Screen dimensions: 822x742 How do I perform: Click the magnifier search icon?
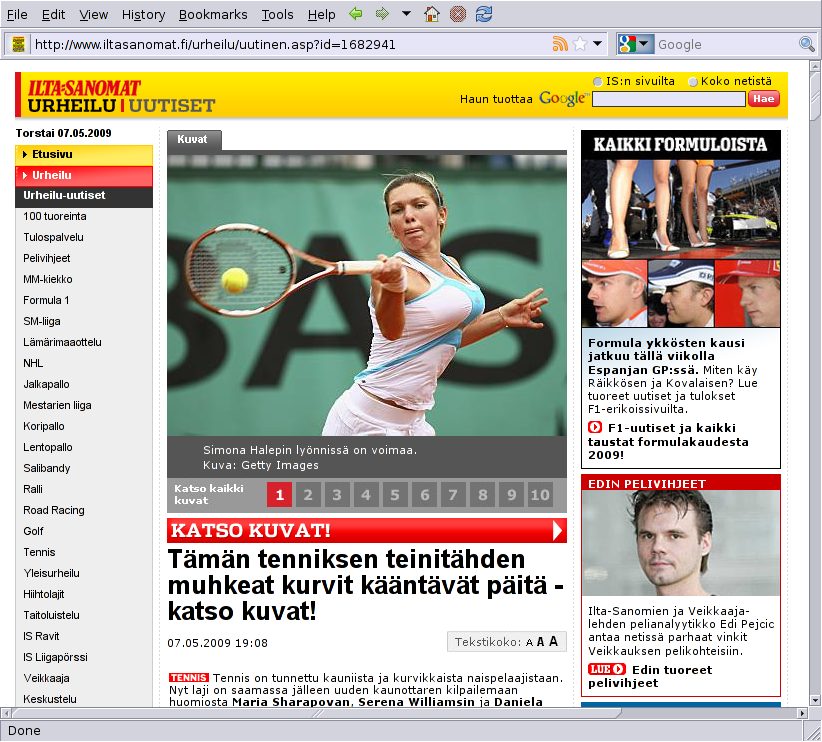(806, 44)
